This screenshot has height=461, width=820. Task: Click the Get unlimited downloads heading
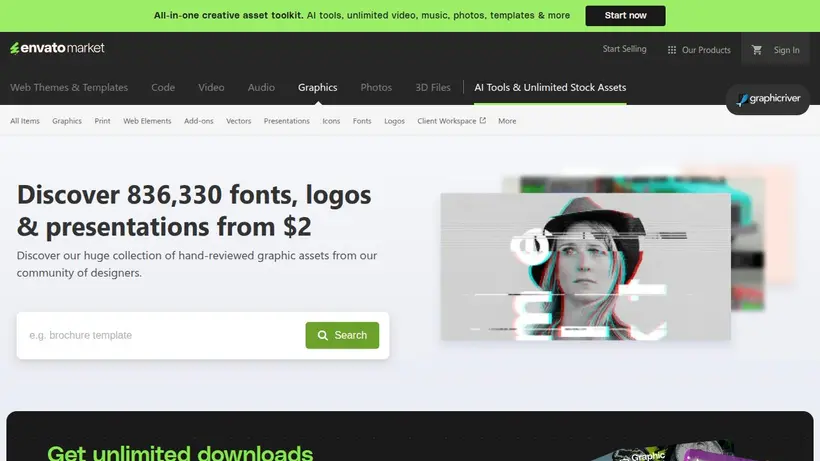coord(180,452)
